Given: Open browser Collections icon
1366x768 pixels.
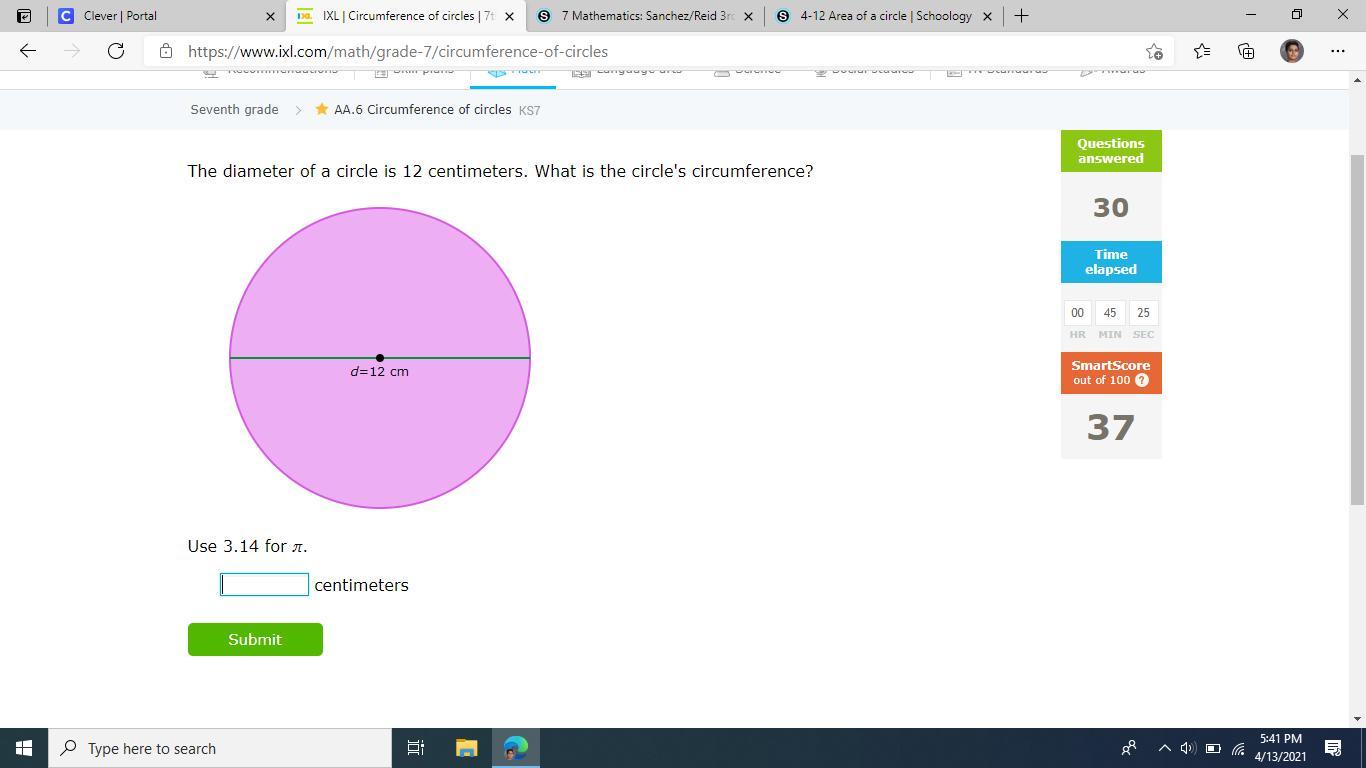Looking at the screenshot, I should click(1246, 51).
